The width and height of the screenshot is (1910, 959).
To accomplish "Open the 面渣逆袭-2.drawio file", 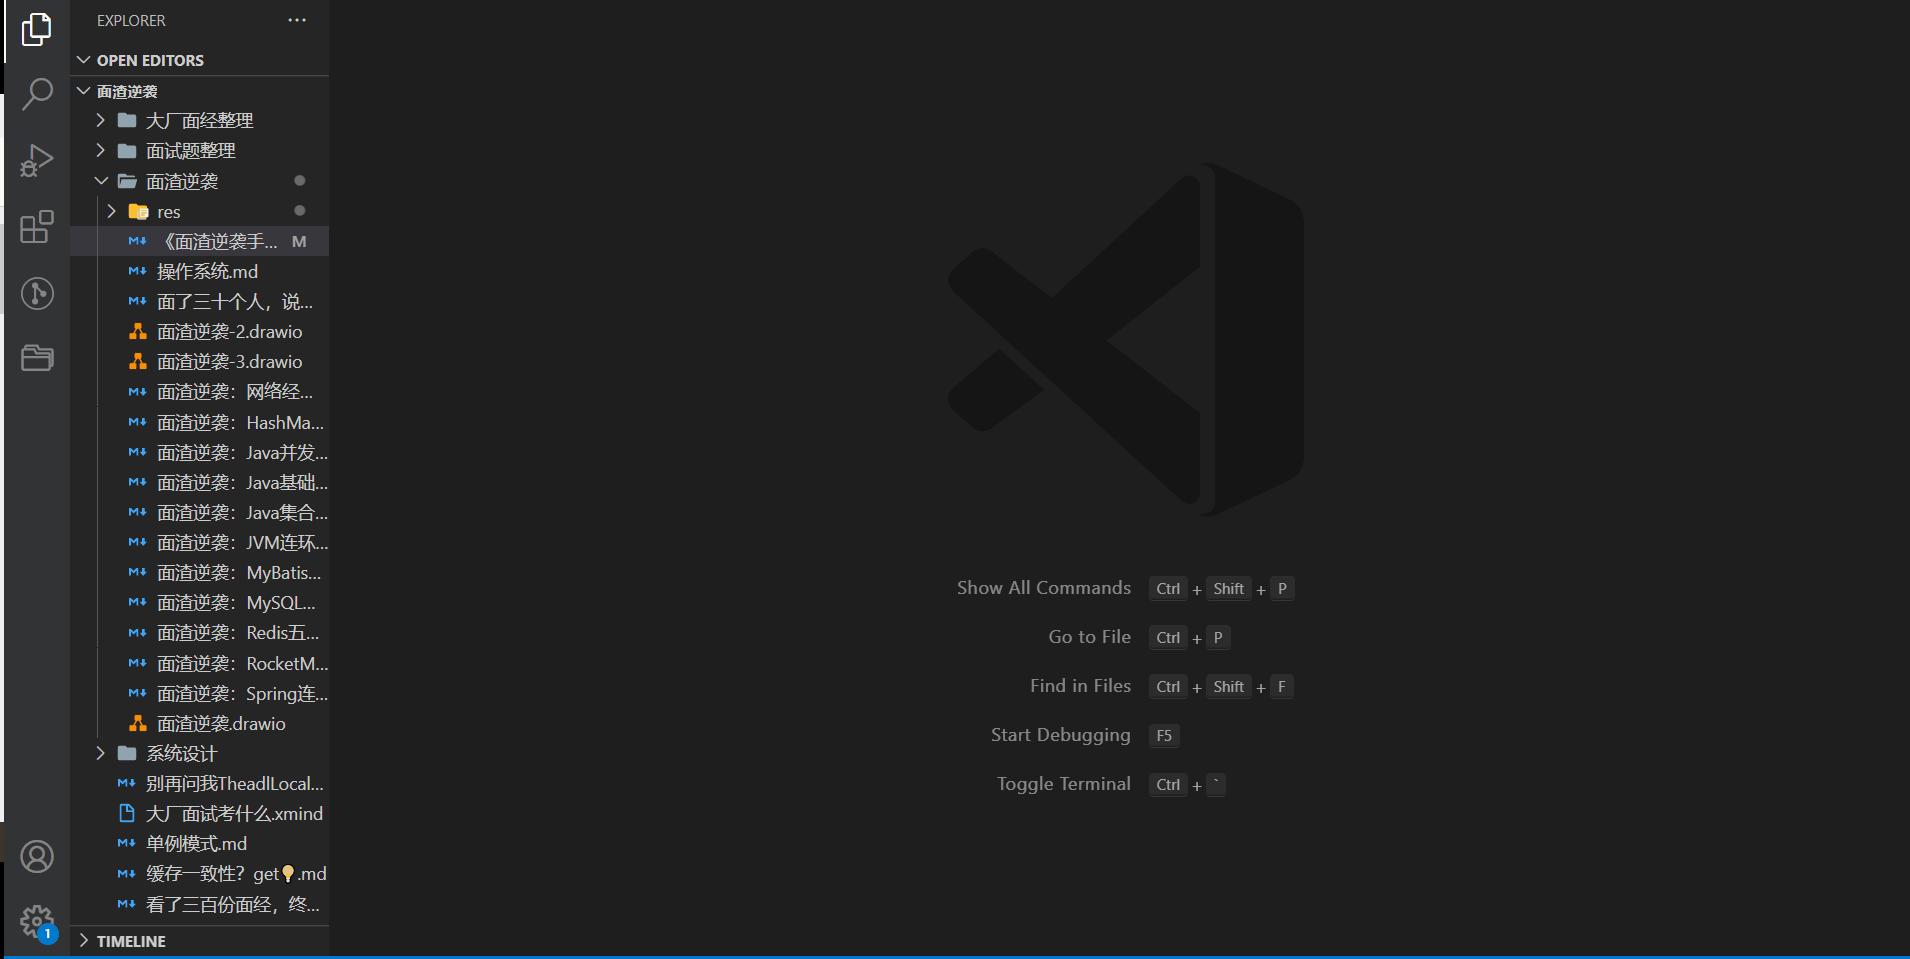I will click(x=231, y=331).
